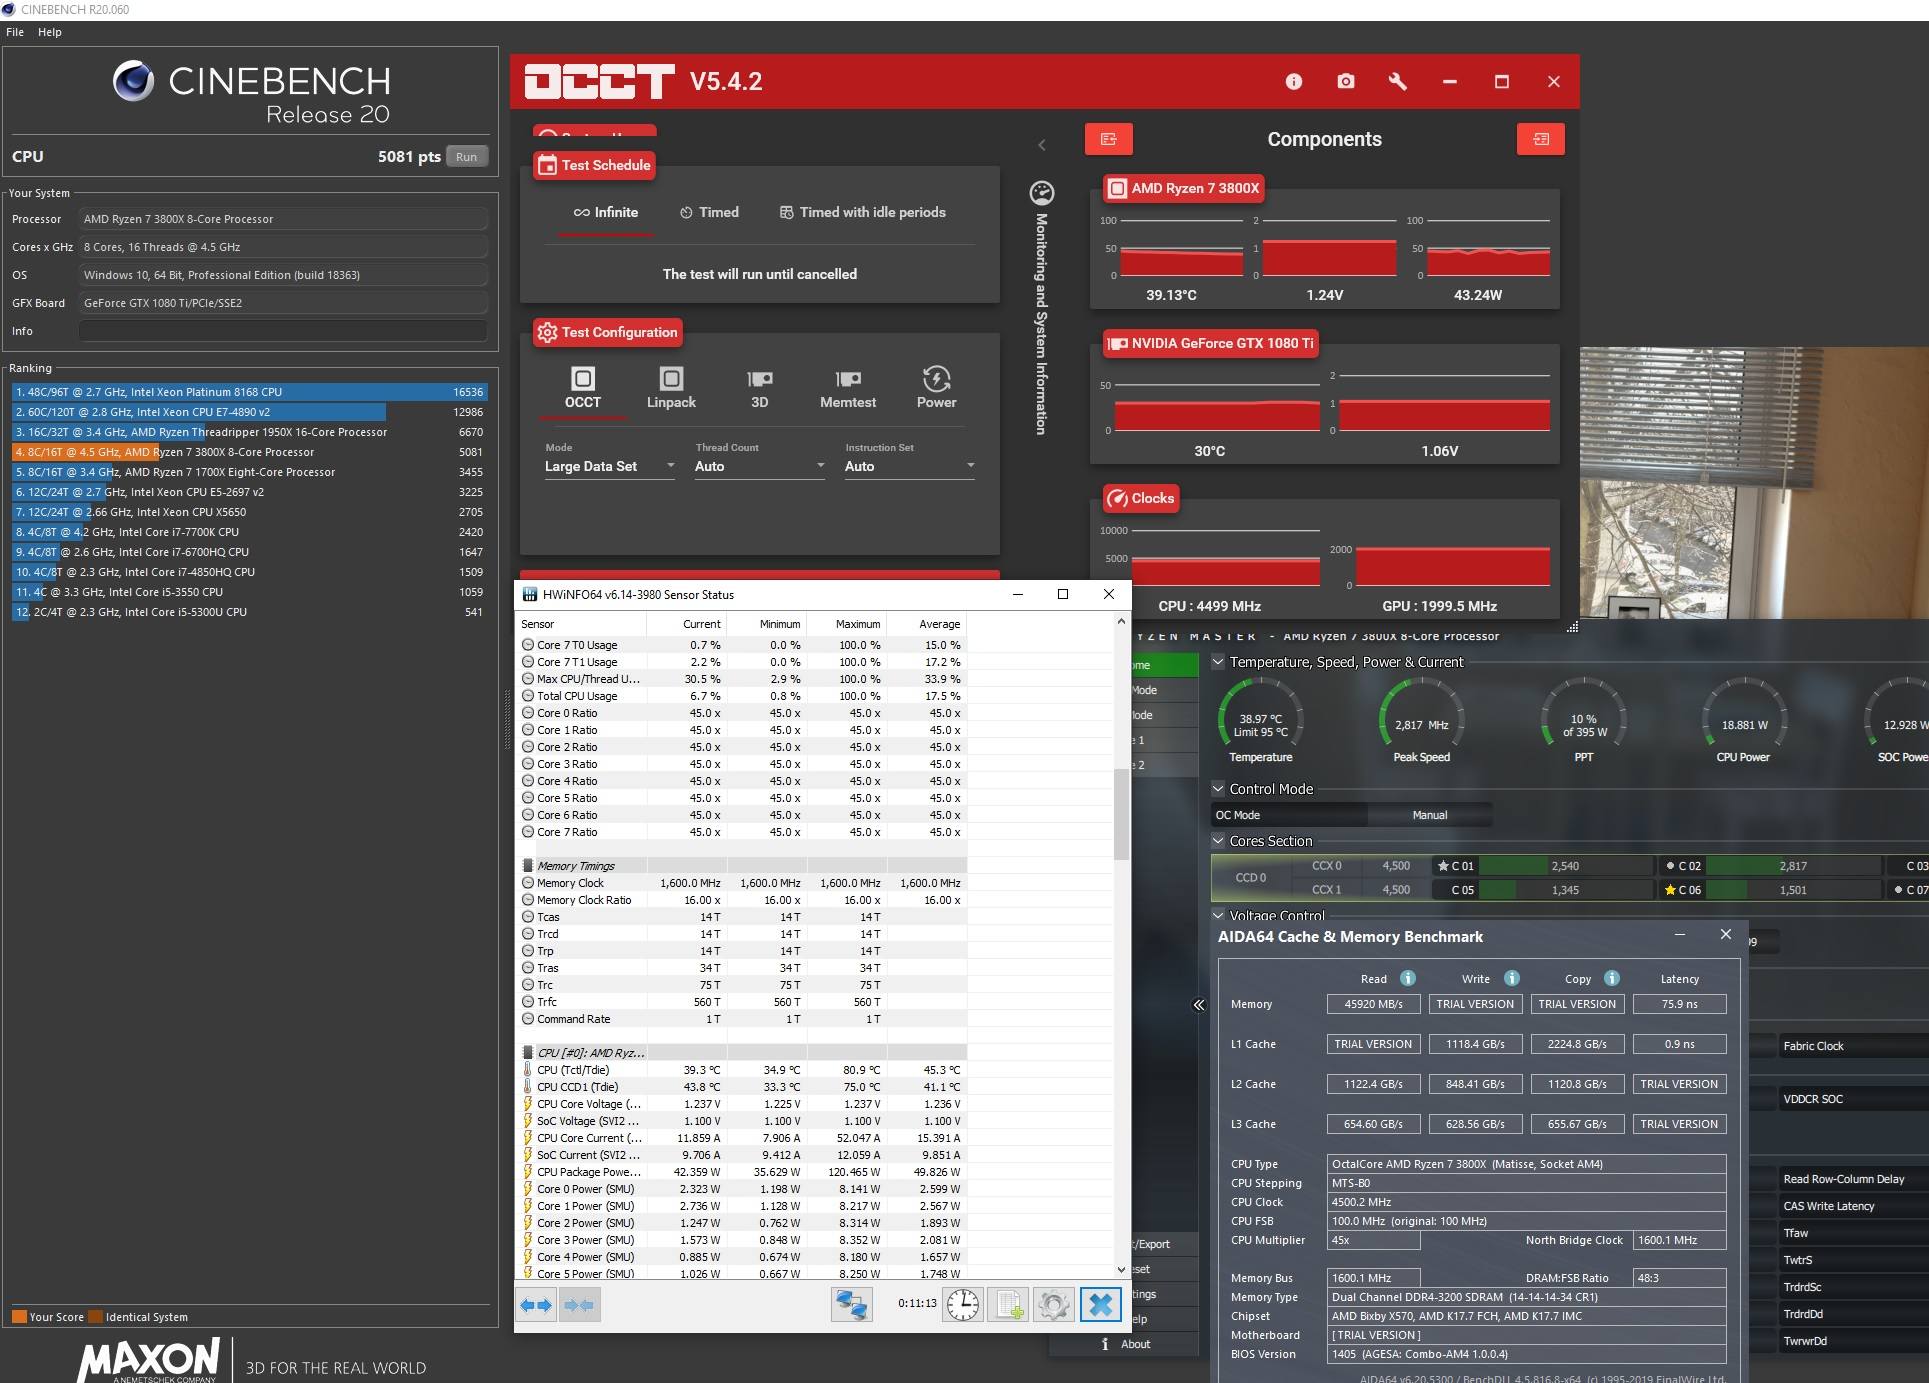Click the AMD Ryzen 7 3800X chip icon

coord(1116,188)
